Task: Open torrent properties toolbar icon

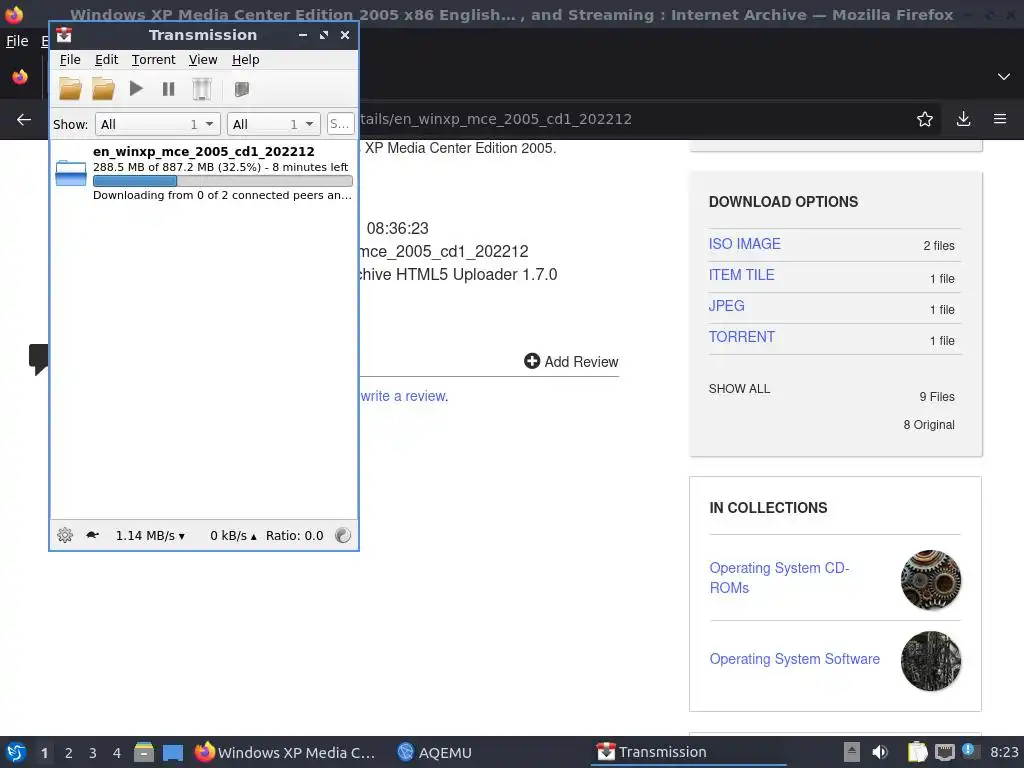Action: click(x=242, y=89)
